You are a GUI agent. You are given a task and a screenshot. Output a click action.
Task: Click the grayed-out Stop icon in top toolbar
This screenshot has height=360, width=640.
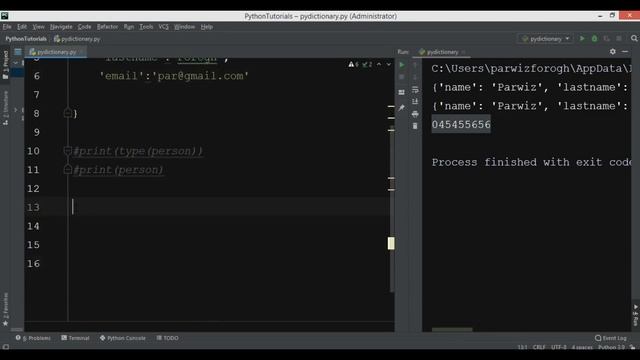pos(619,38)
